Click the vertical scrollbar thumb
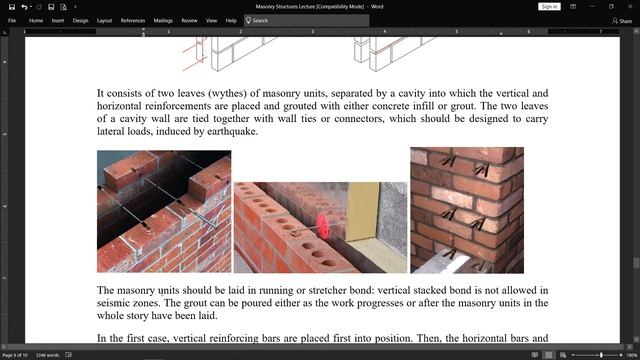 point(636,263)
